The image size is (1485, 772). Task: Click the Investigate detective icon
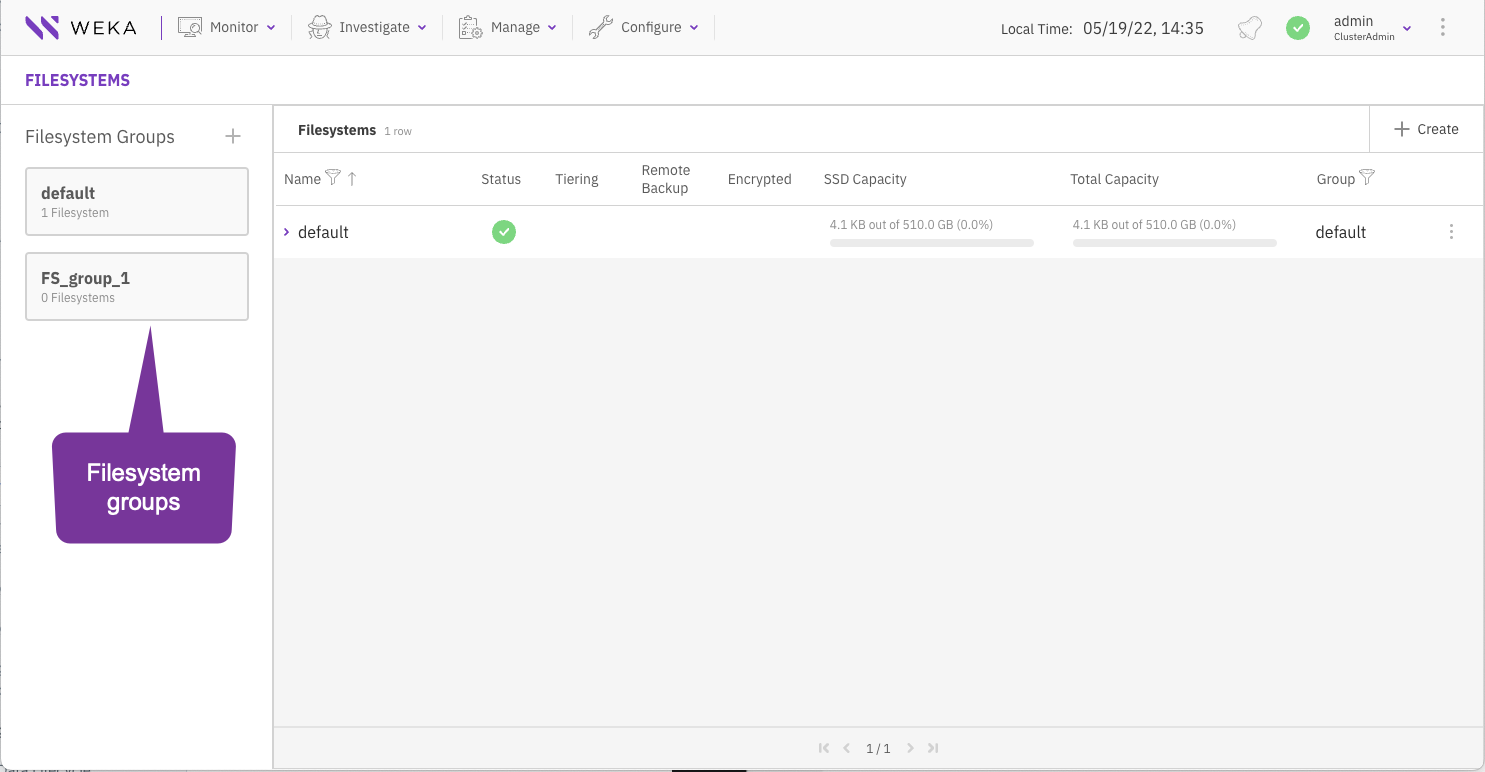(x=318, y=26)
